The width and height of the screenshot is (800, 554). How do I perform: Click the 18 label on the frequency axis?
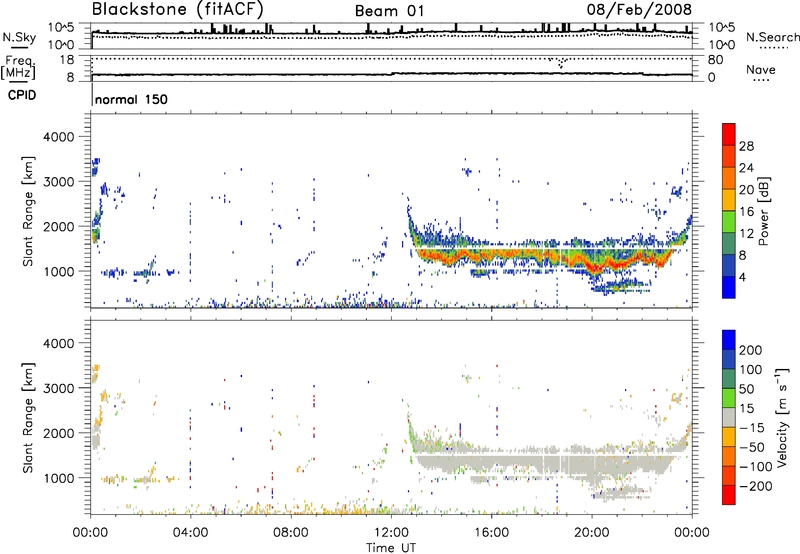pos(67,60)
